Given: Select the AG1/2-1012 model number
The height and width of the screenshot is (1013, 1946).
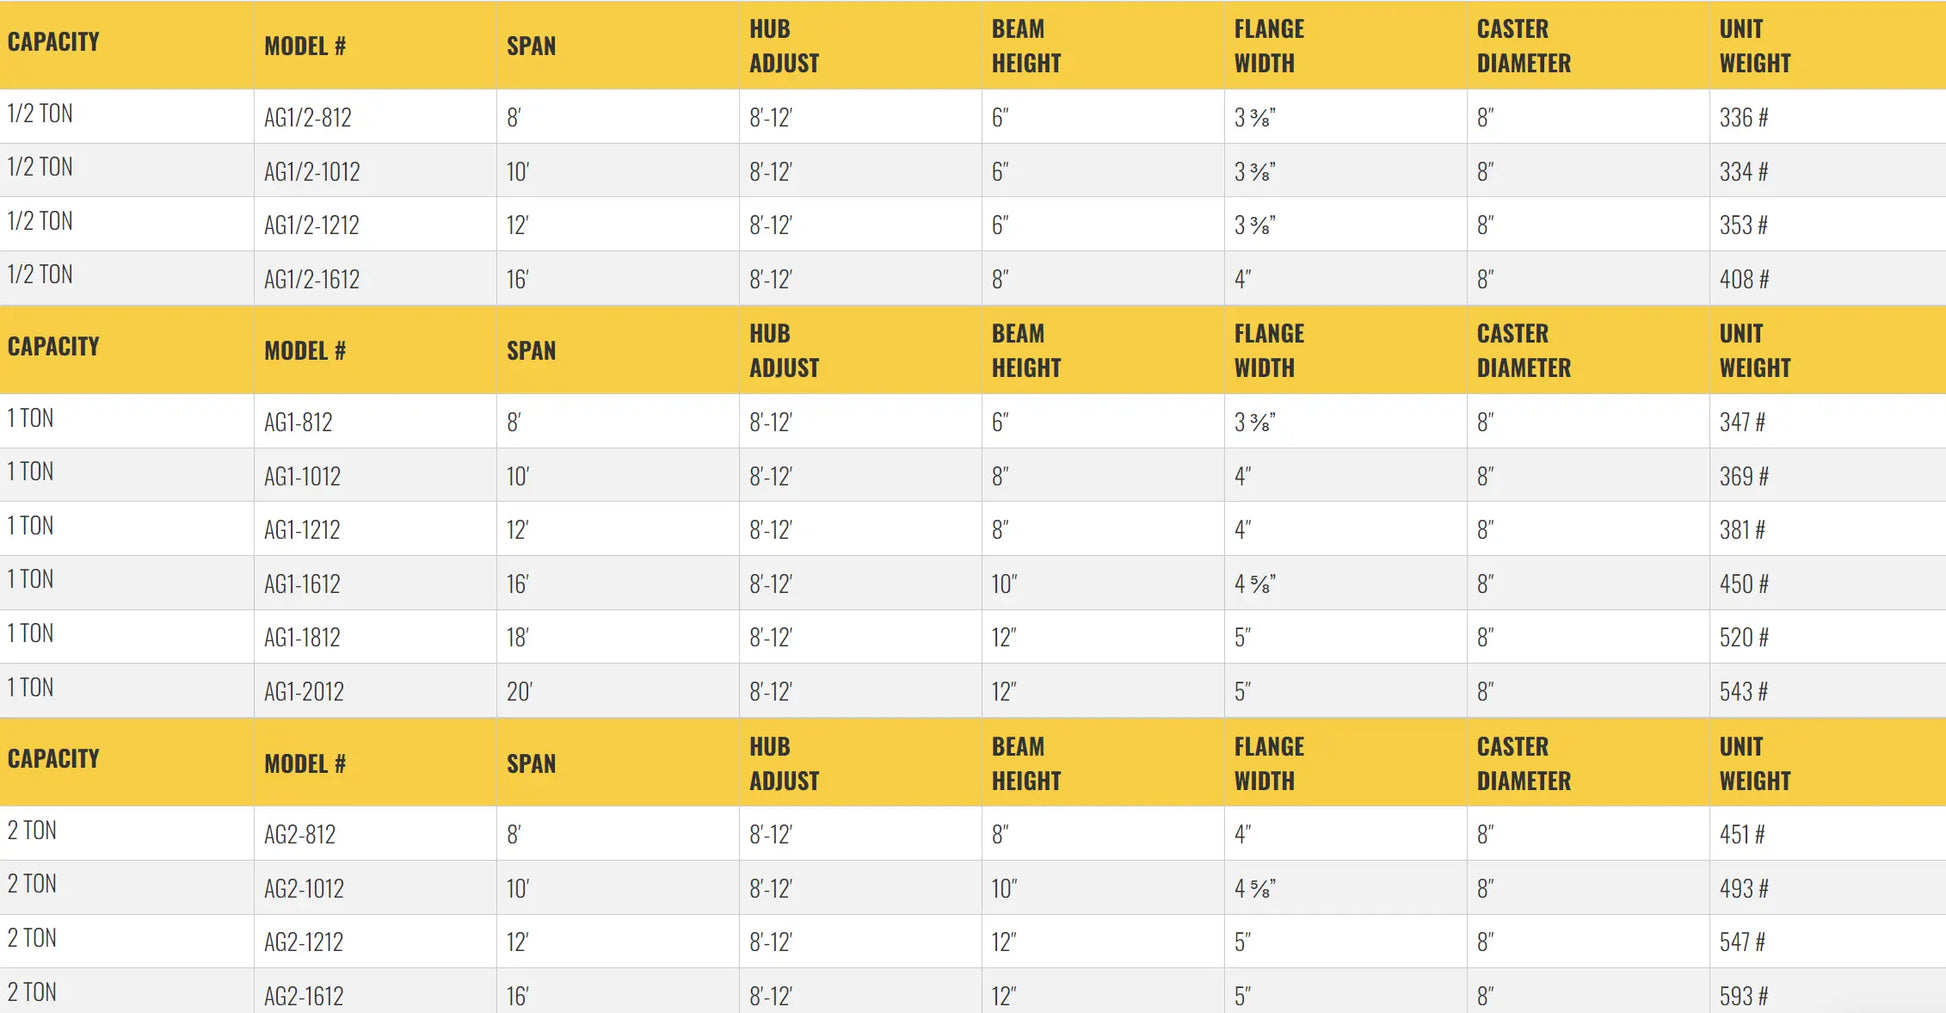Looking at the screenshot, I should coord(312,172).
